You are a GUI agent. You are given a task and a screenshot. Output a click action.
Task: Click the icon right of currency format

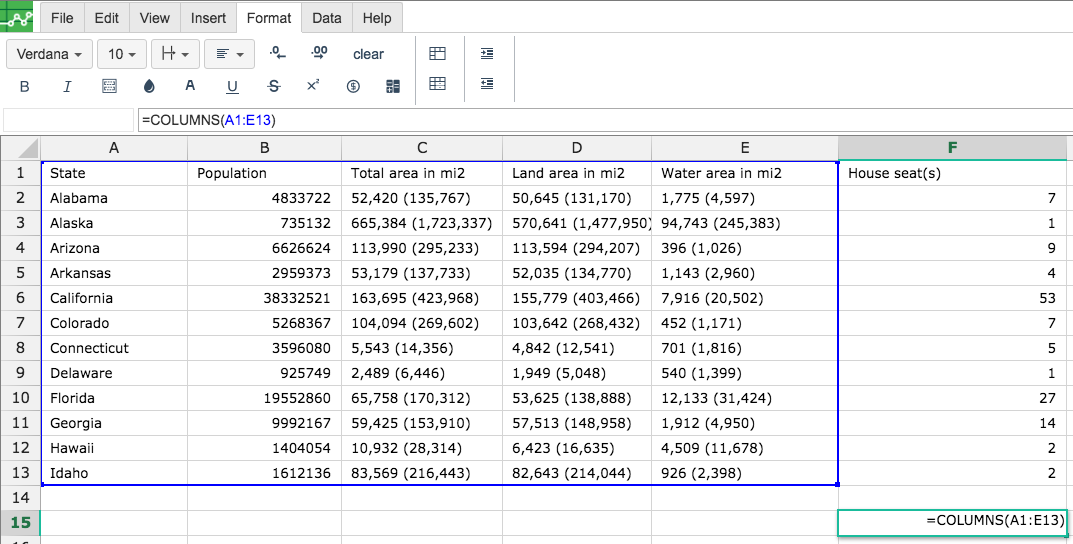coord(393,87)
